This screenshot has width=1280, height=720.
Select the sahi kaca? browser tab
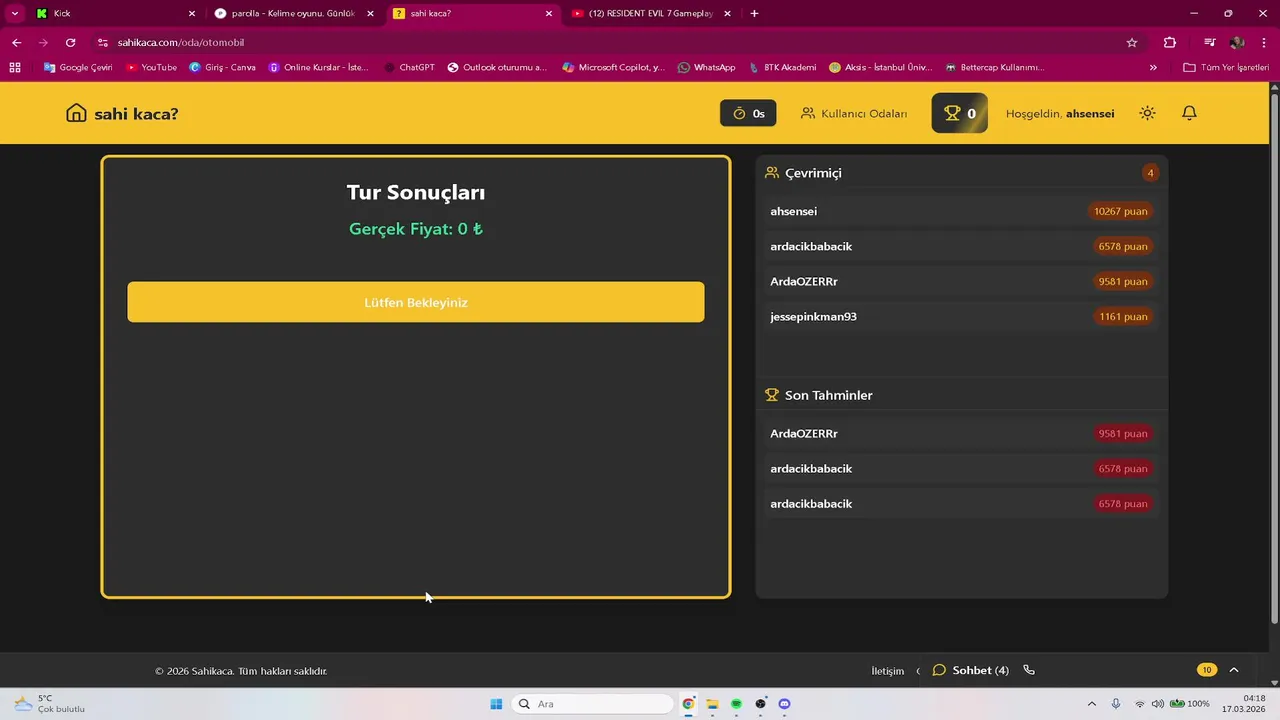point(472,14)
